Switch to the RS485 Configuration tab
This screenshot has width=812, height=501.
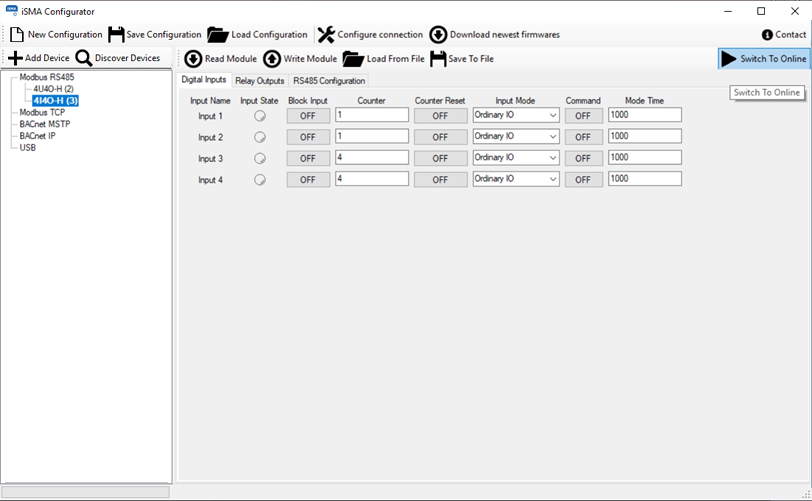point(329,81)
